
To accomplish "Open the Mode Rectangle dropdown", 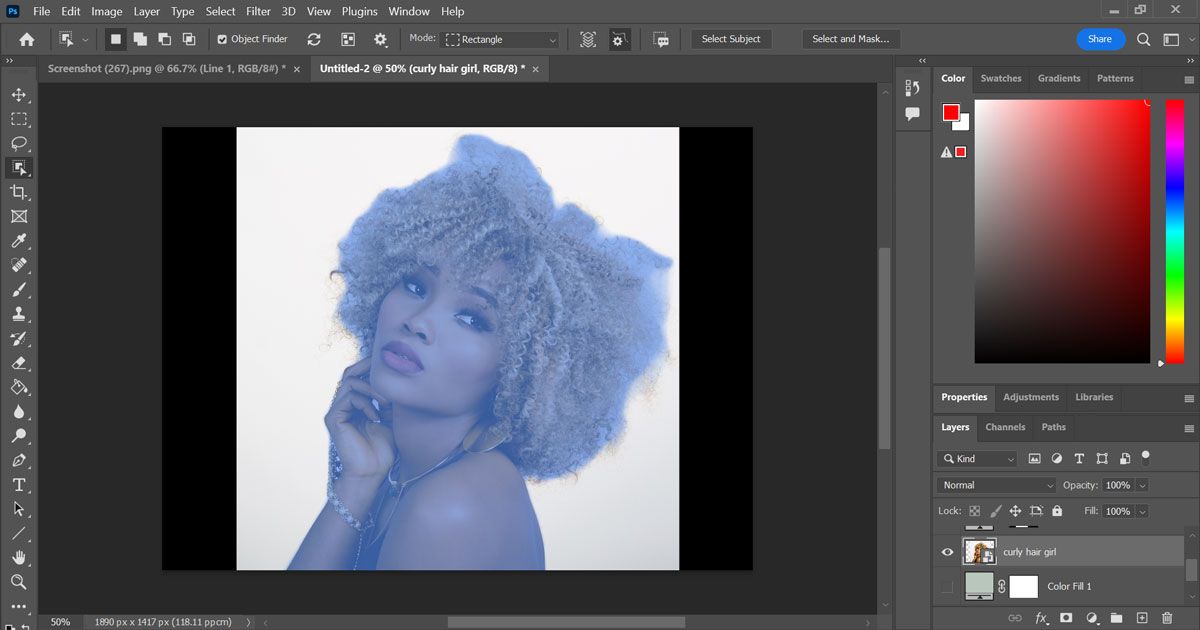I will click(x=500, y=39).
